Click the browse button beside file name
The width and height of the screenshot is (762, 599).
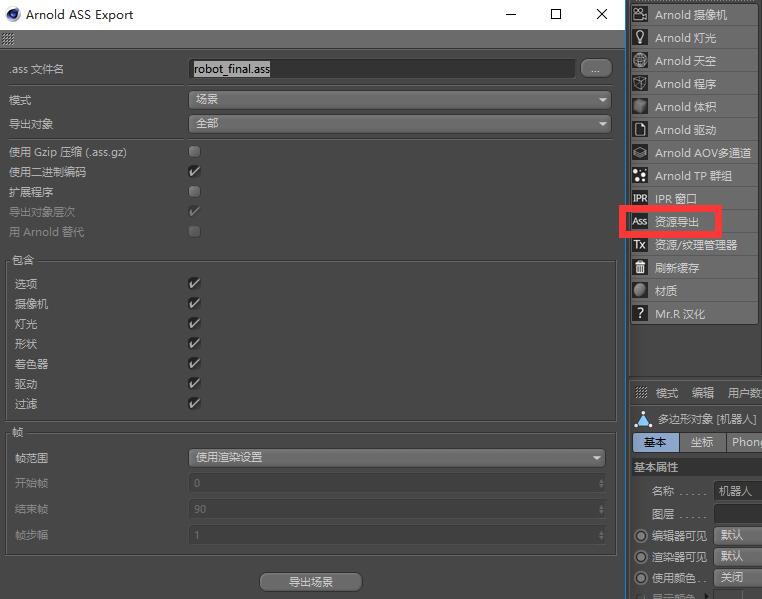(x=596, y=69)
